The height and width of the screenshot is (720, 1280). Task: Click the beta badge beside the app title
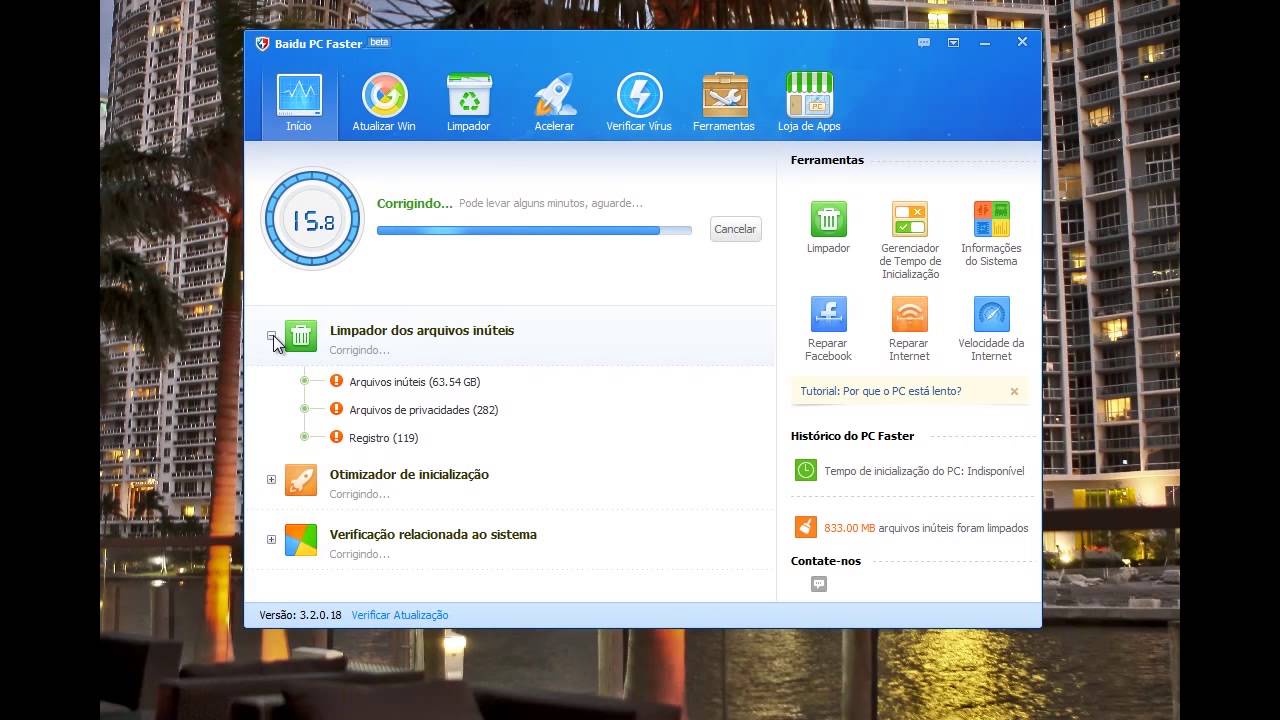(379, 42)
